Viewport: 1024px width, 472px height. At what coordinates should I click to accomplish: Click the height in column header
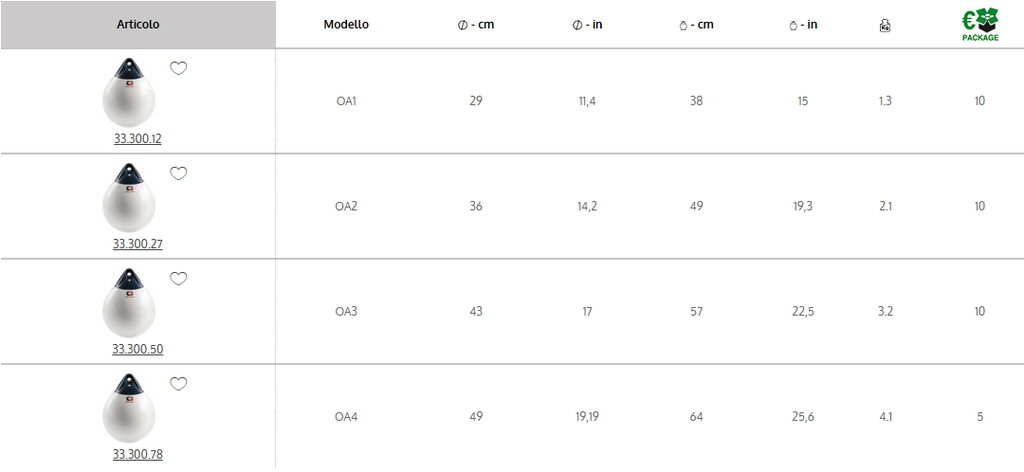(803, 25)
